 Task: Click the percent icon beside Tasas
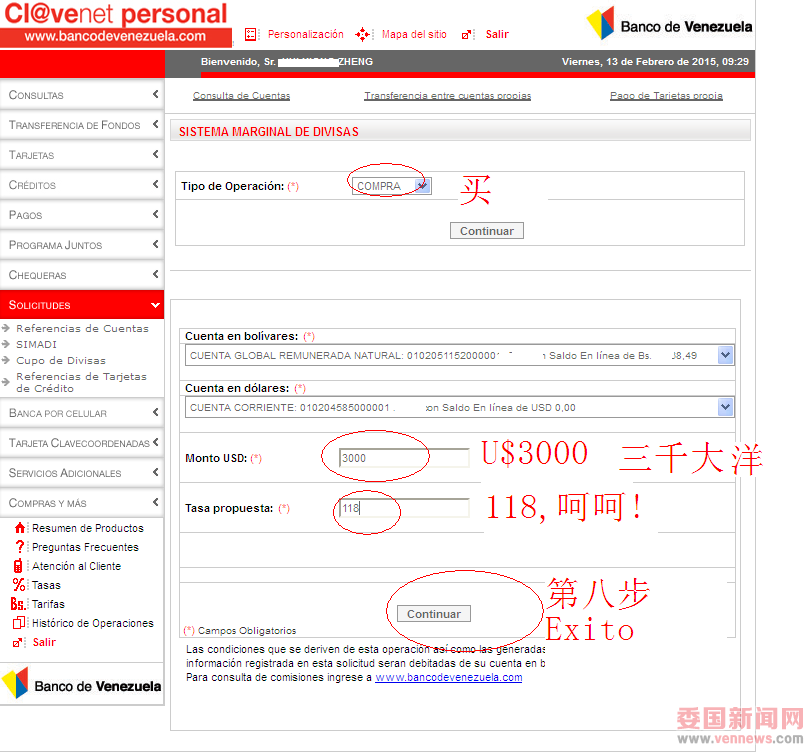(19, 585)
